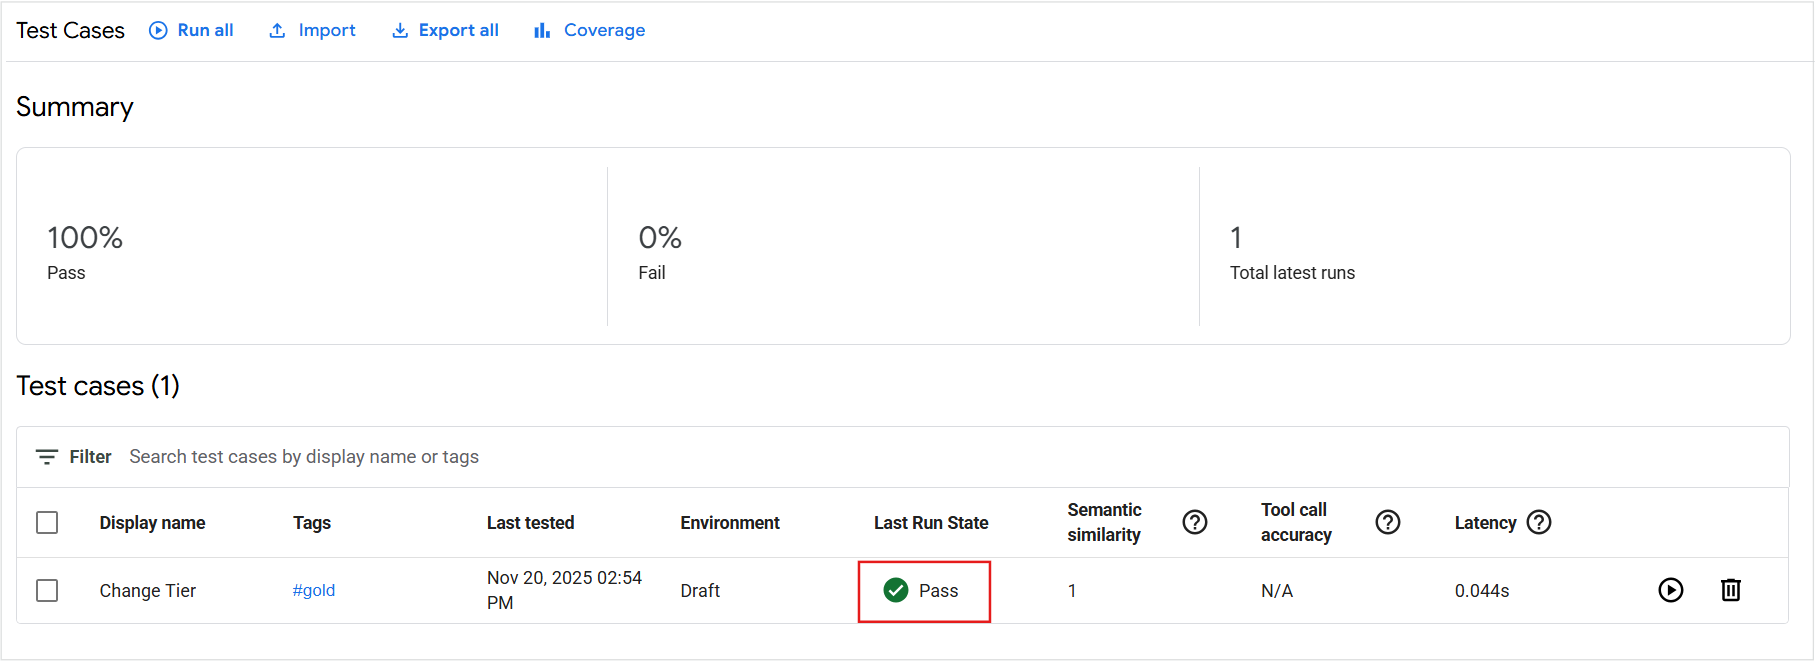Click the Run all play icon

pos(158,30)
